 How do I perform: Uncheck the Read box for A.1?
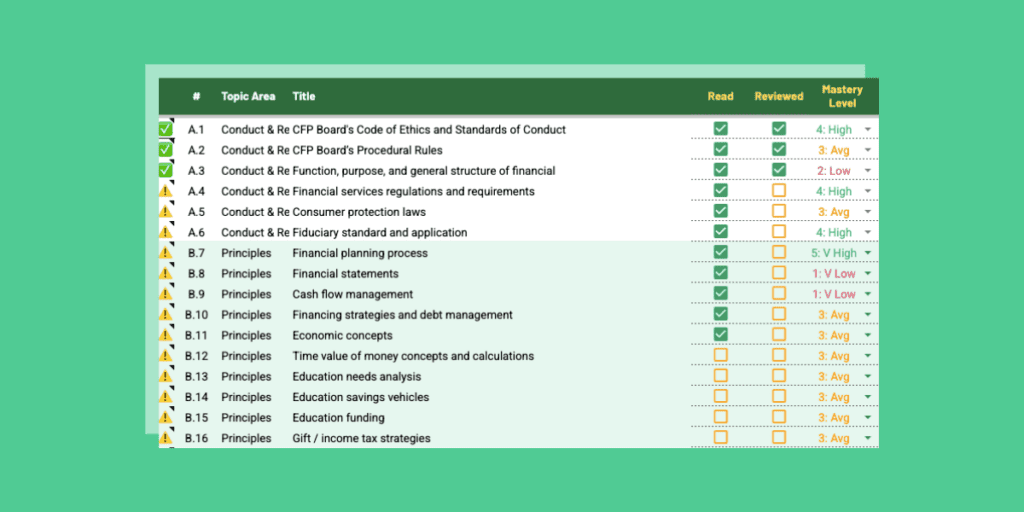(x=720, y=129)
